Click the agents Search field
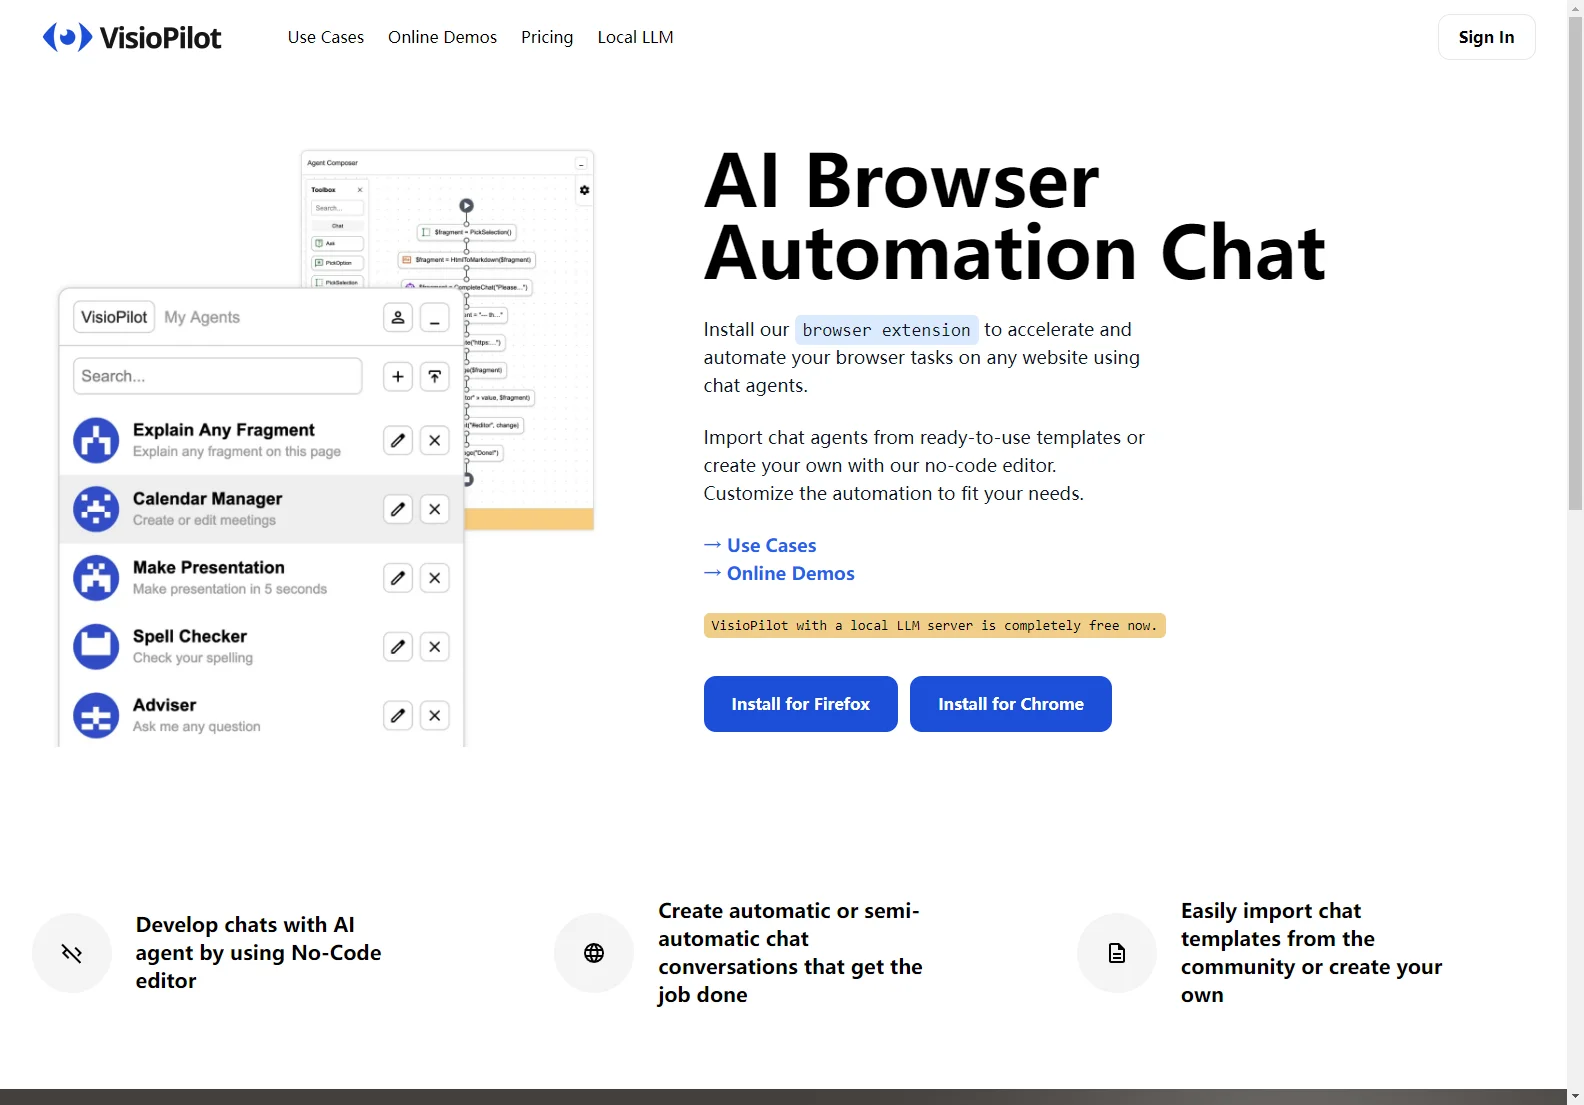 coord(218,376)
